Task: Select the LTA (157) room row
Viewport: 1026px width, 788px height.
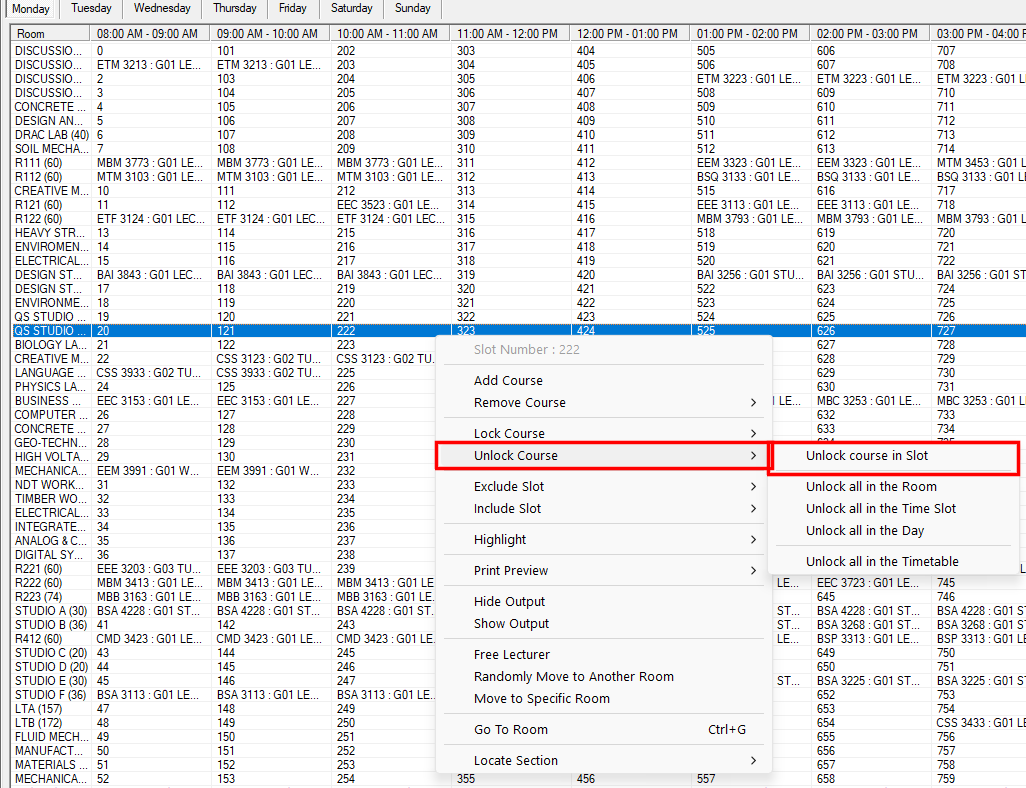Action: (52, 709)
